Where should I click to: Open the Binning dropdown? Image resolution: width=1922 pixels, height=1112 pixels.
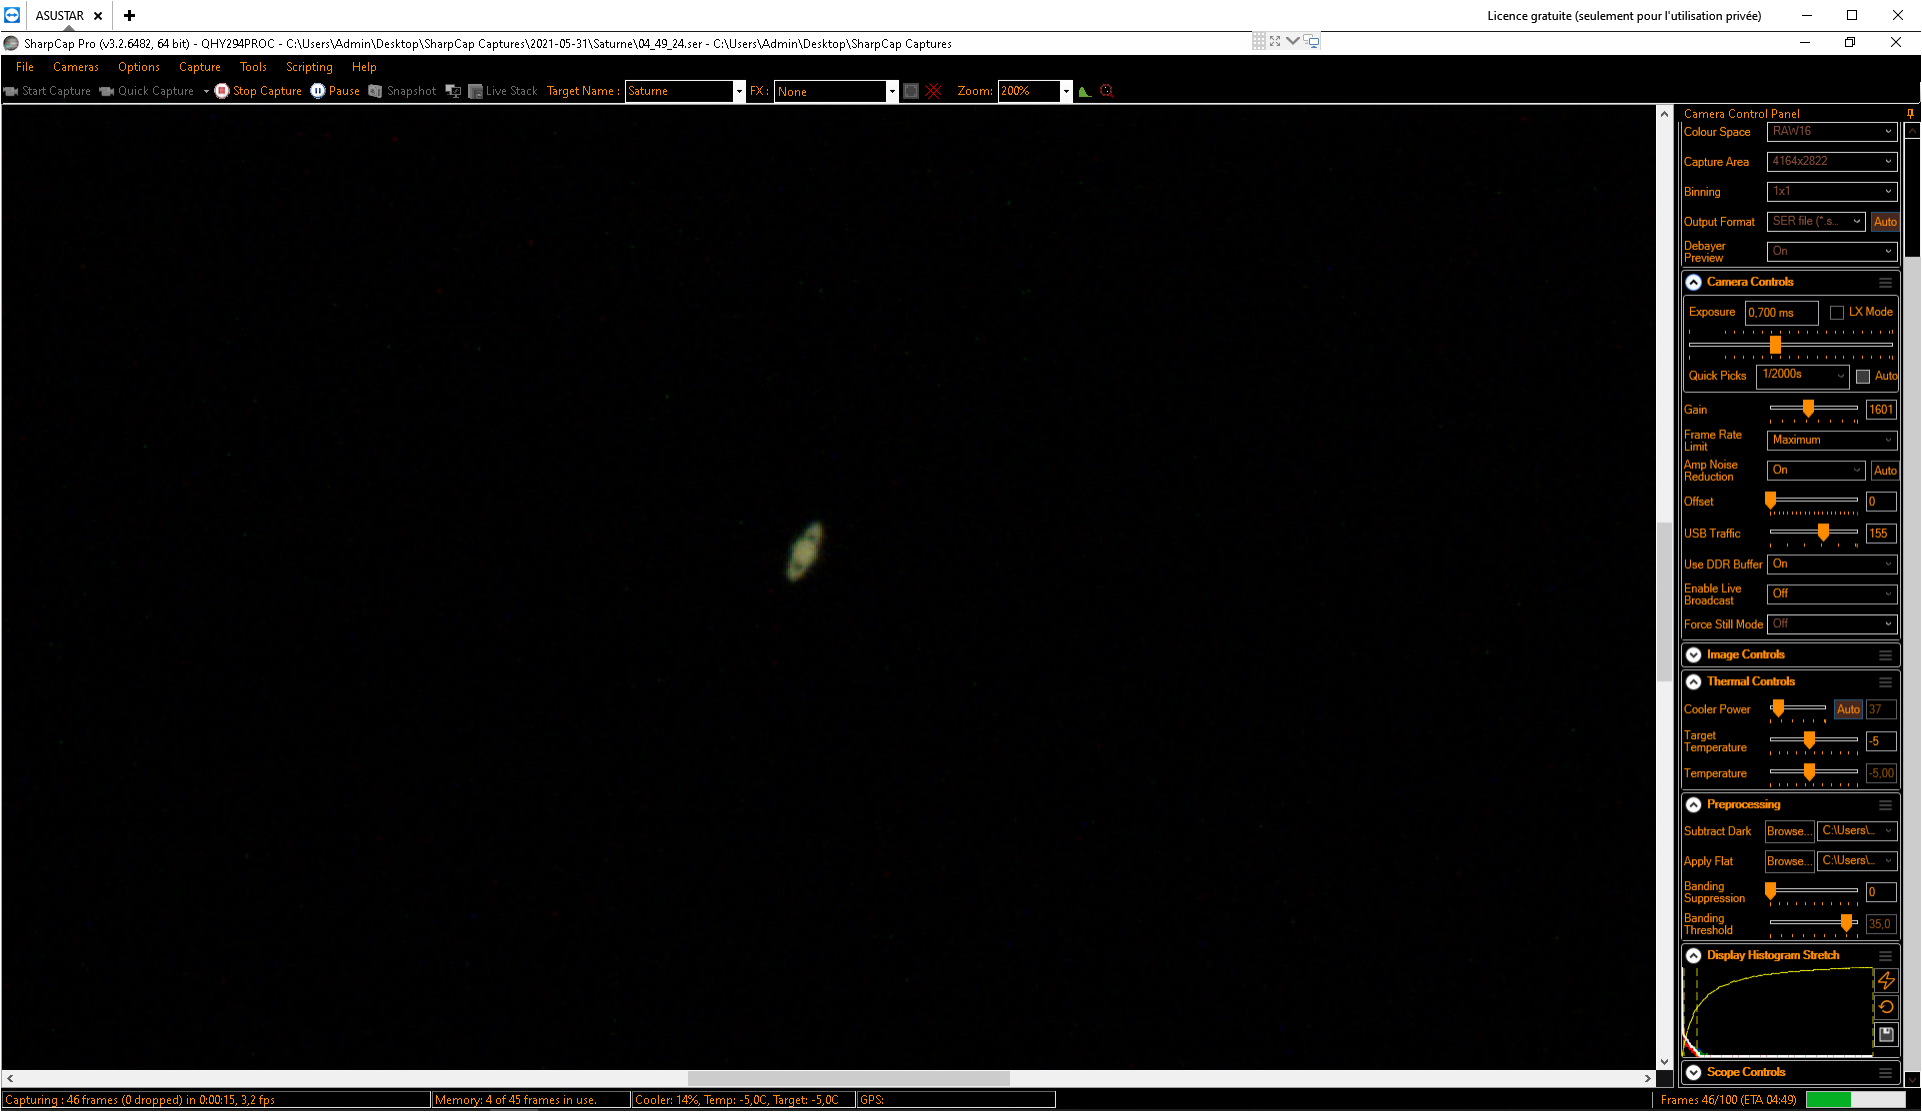pos(1832,192)
